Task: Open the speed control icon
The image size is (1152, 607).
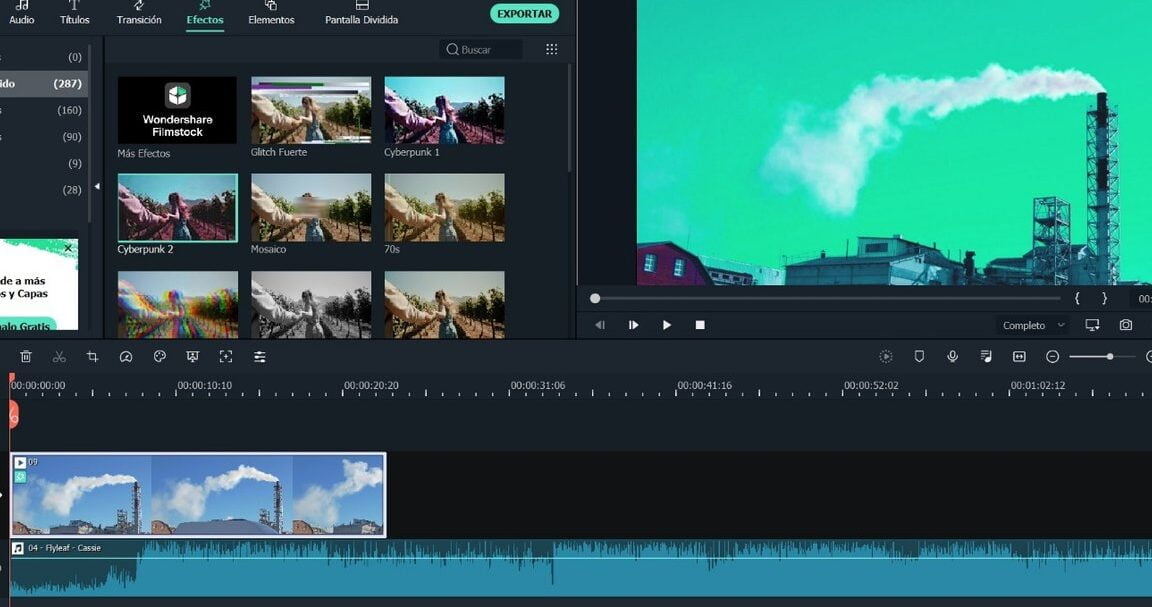Action: pyautogui.click(x=126, y=357)
